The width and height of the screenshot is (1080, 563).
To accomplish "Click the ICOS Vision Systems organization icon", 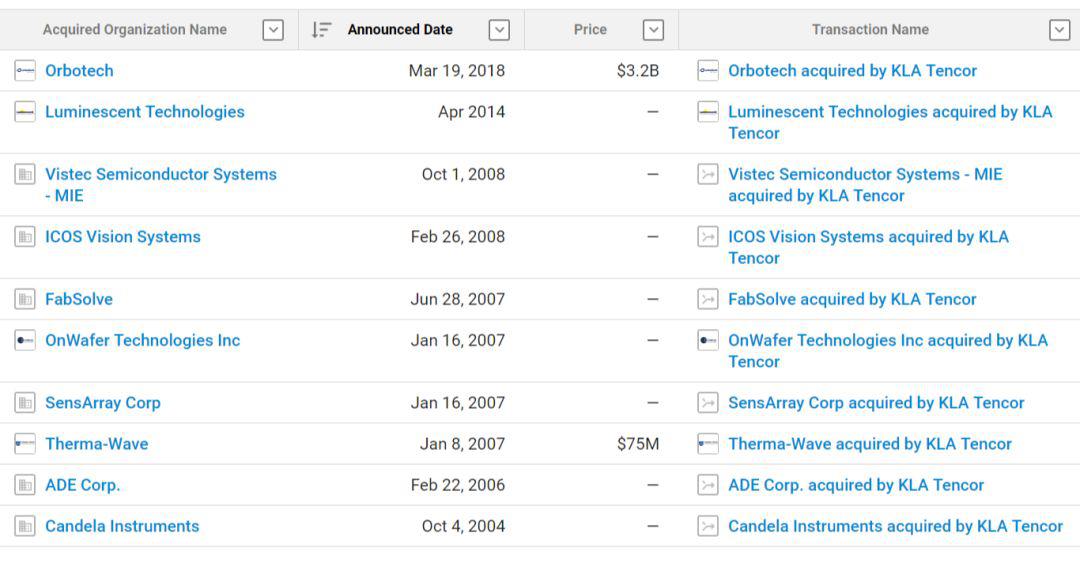I will coord(25,237).
